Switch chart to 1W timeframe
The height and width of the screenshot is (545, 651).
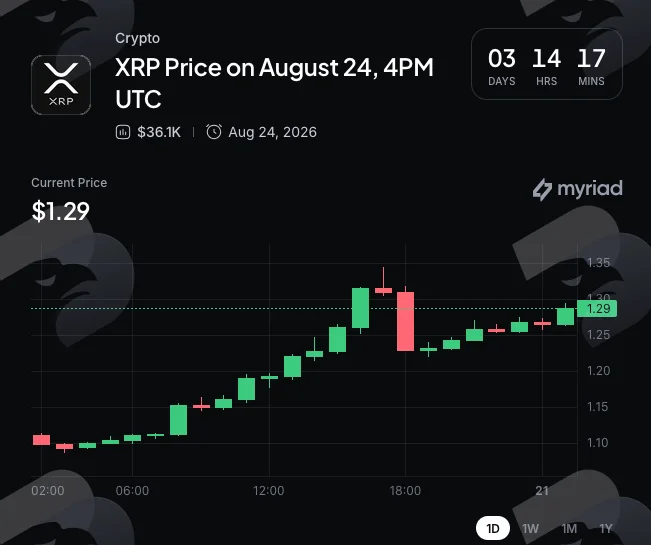coord(530,528)
